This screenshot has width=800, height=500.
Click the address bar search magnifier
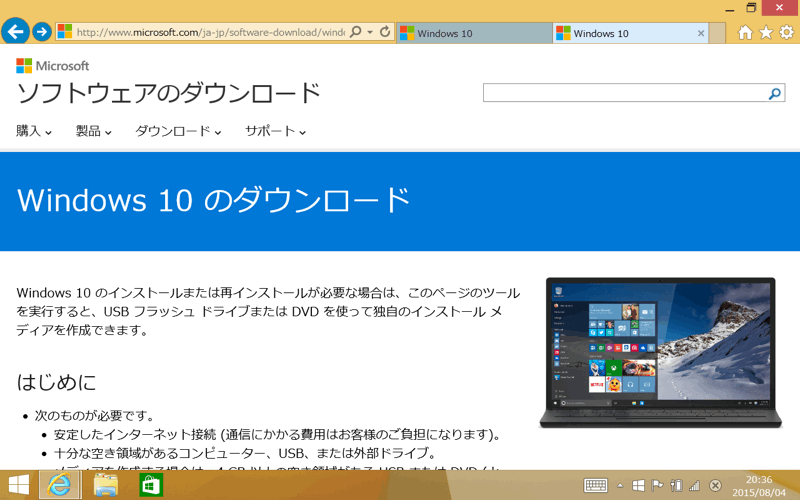click(355, 32)
